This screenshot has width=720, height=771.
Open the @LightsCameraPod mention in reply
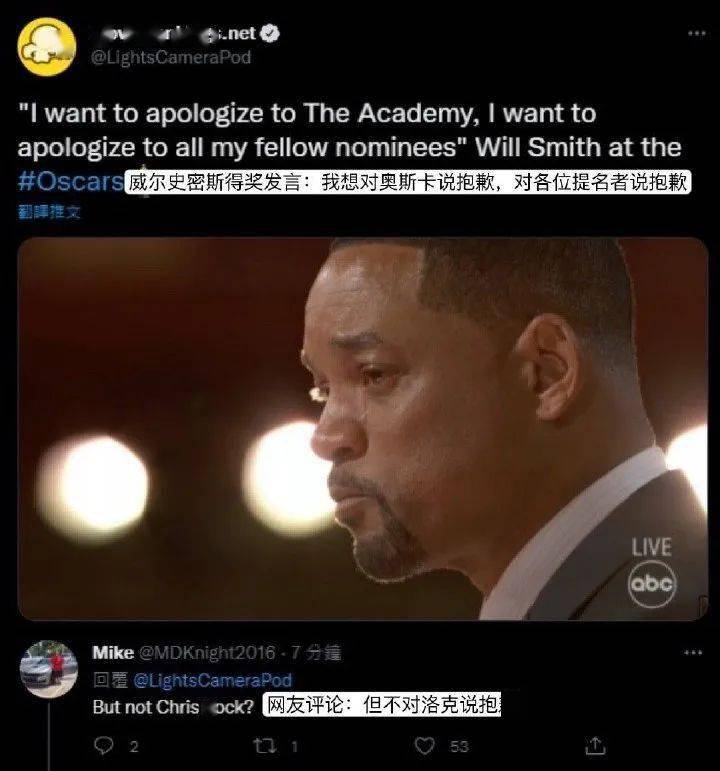click(212, 680)
